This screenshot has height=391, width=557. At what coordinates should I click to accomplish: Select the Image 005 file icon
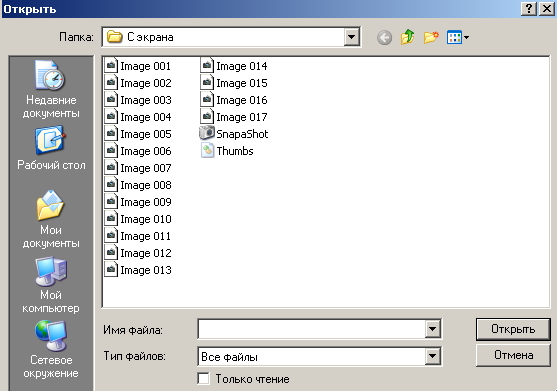click(x=111, y=134)
